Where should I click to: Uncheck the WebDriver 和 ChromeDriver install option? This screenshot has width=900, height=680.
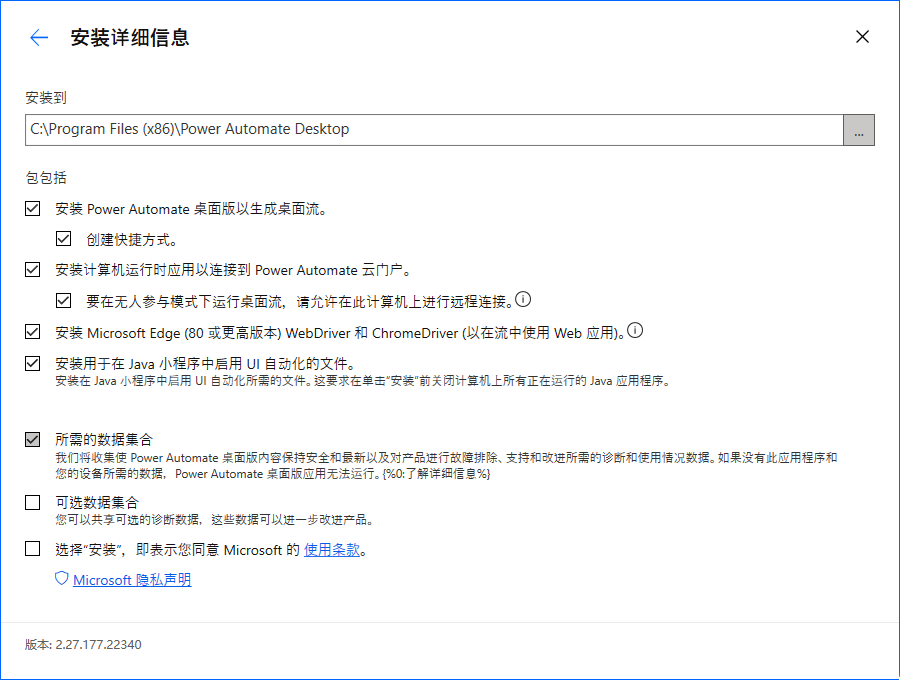pyautogui.click(x=33, y=331)
